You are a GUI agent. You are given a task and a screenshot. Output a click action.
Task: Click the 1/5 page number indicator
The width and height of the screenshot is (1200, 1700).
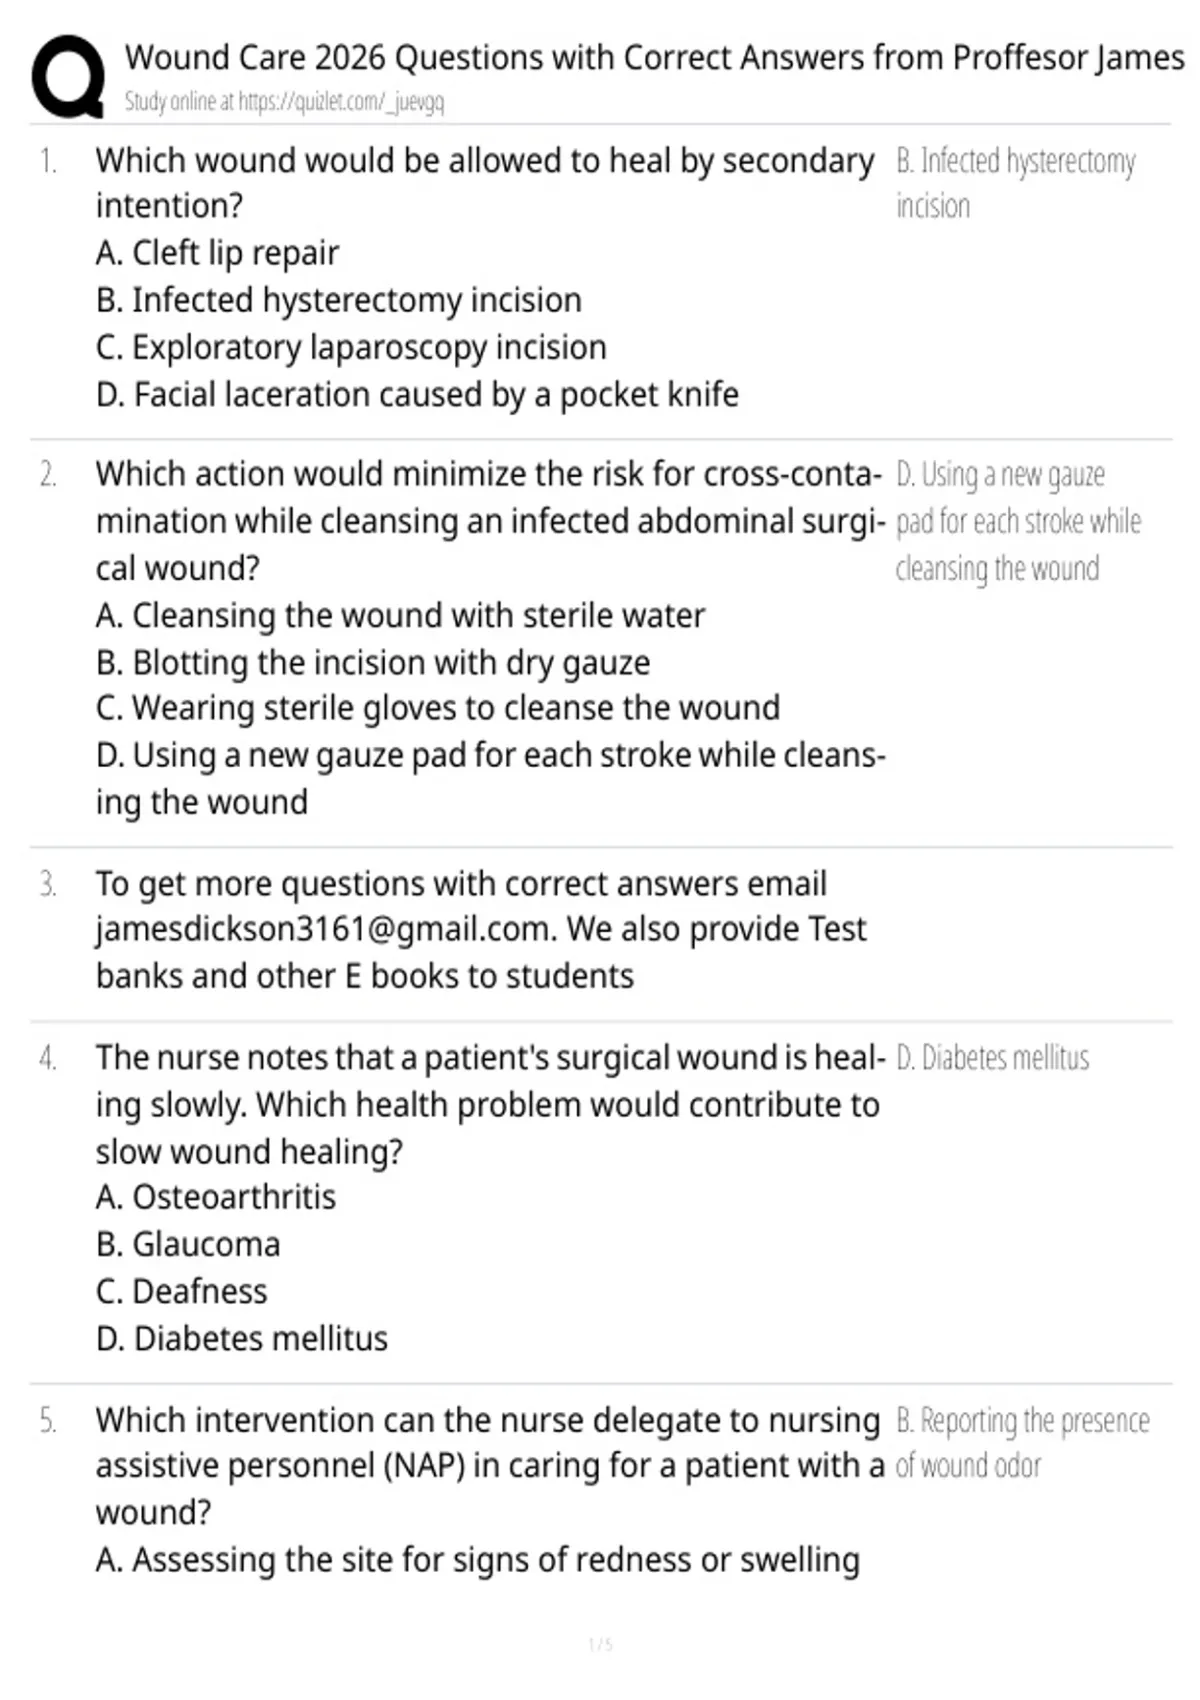click(600, 1644)
